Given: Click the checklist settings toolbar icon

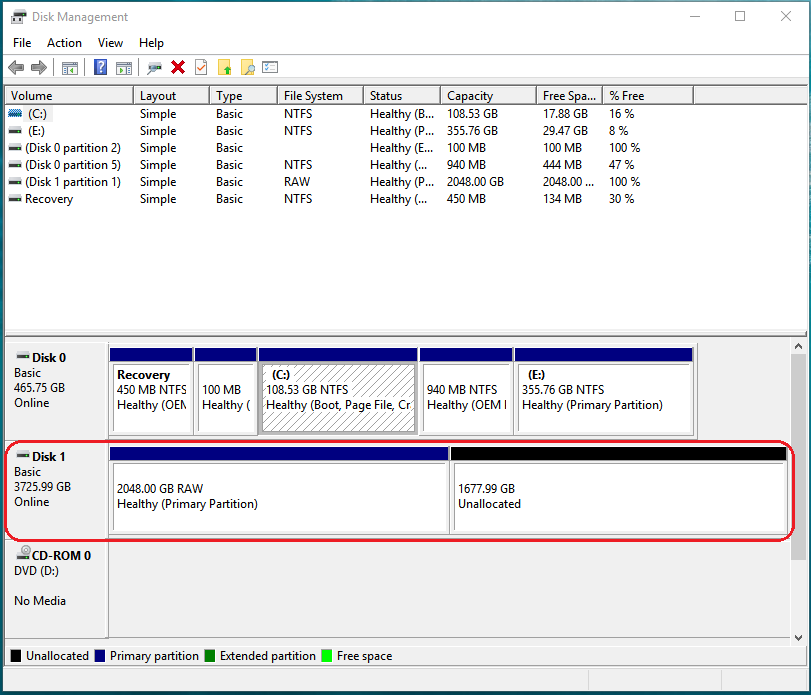Looking at the screenshot, I should click(270, 67).
